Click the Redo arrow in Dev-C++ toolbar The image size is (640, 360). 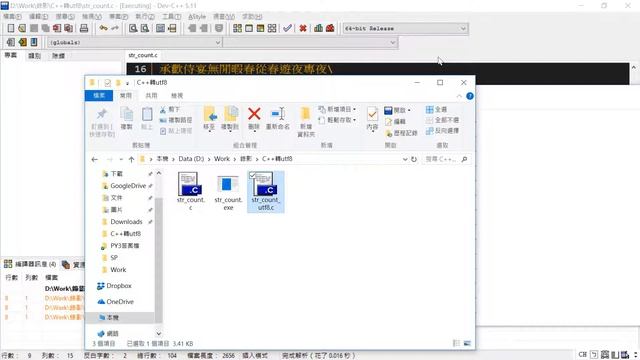(x=115, y=28)
